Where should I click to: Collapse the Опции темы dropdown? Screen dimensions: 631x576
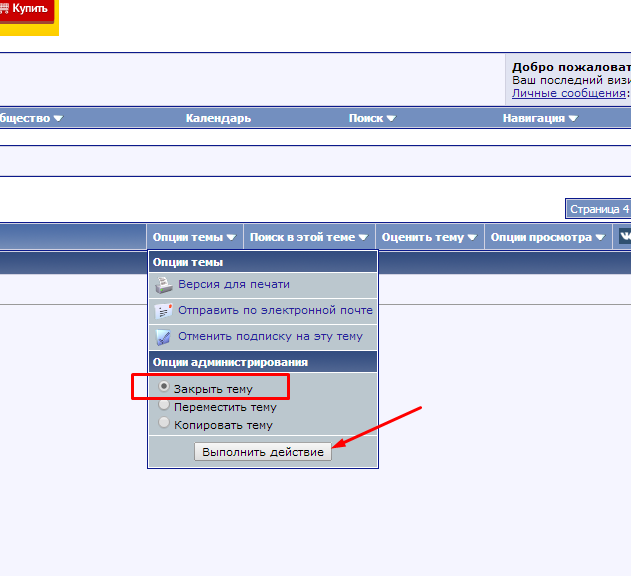tap(194, 237)
